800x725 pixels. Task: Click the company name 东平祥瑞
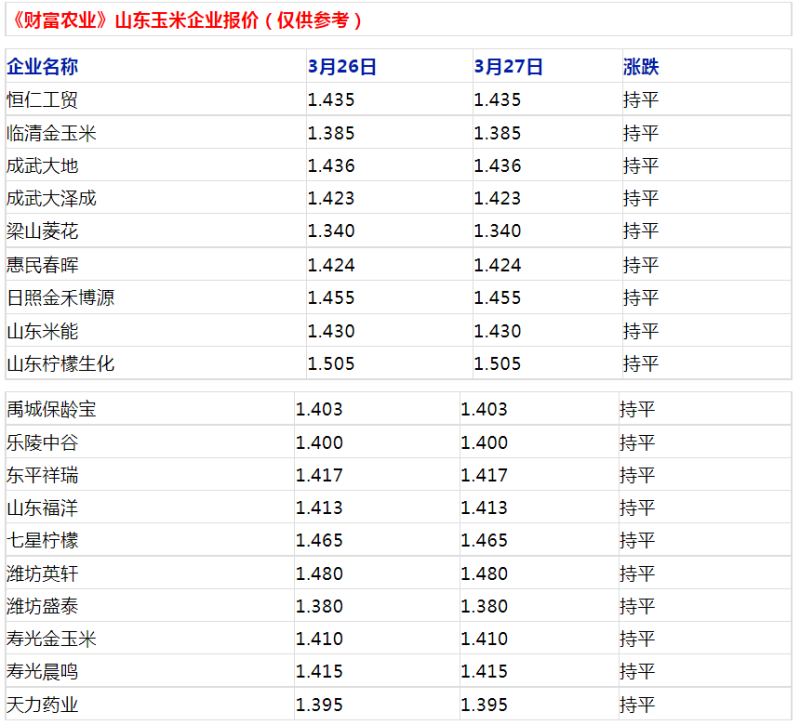coord(42,475)
